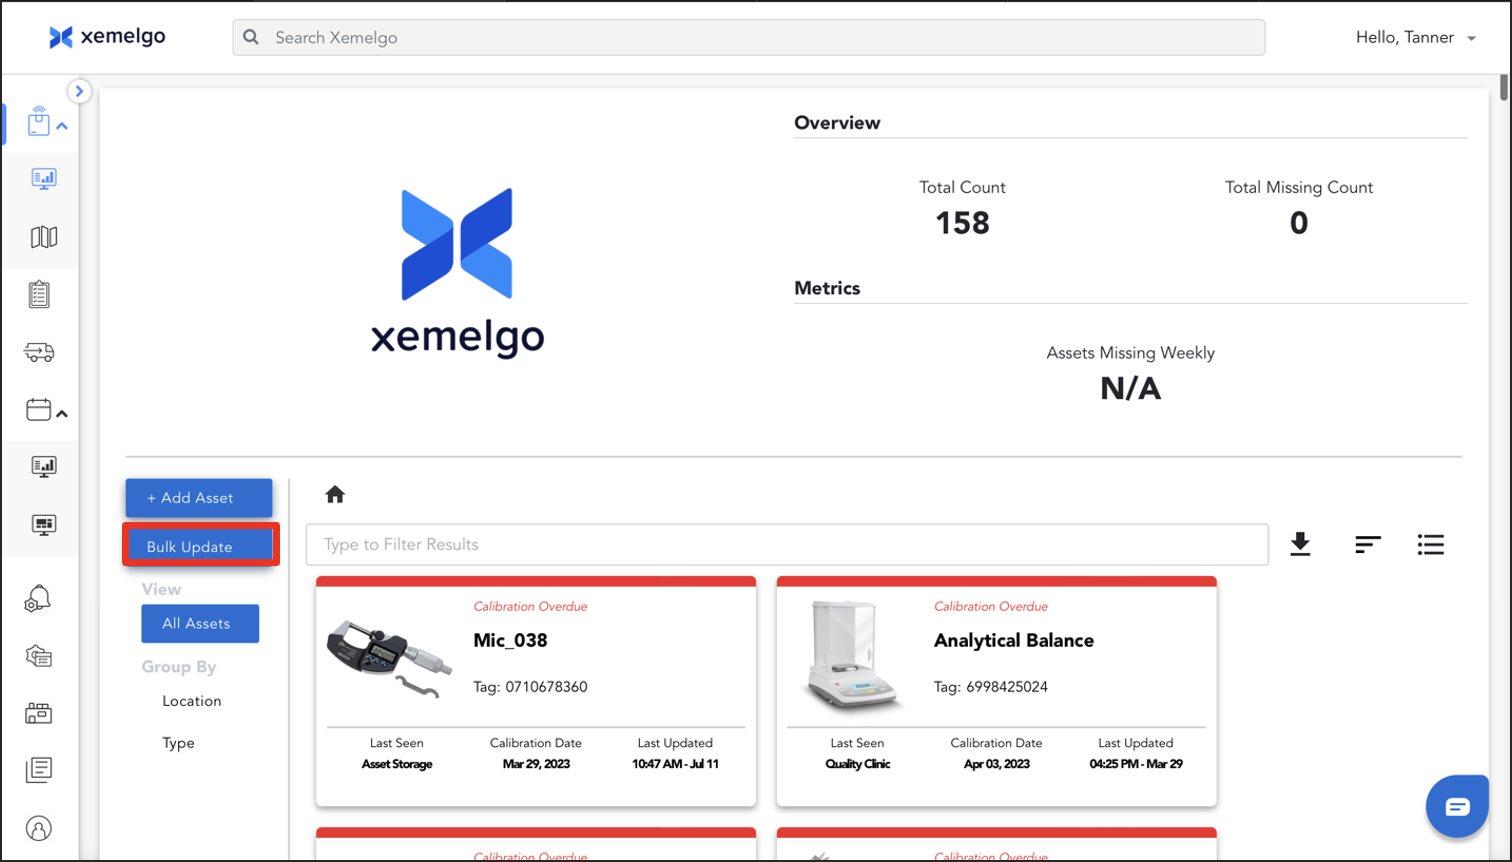Collapse the asset section chevron
Image resolution: width=1512 pixels, height=862 pixels.
point(62,126)
